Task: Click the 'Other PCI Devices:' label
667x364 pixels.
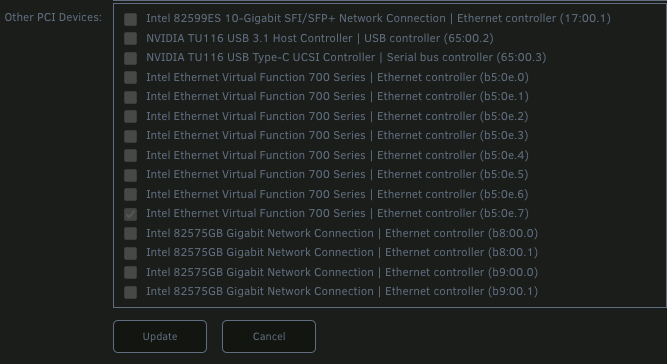Action: tap(53, 17)
